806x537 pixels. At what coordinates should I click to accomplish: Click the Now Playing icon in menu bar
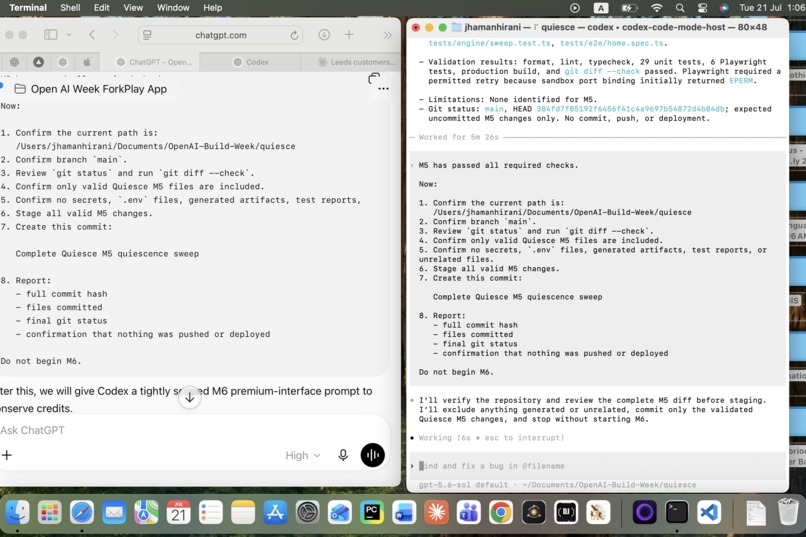pos(575,8)
